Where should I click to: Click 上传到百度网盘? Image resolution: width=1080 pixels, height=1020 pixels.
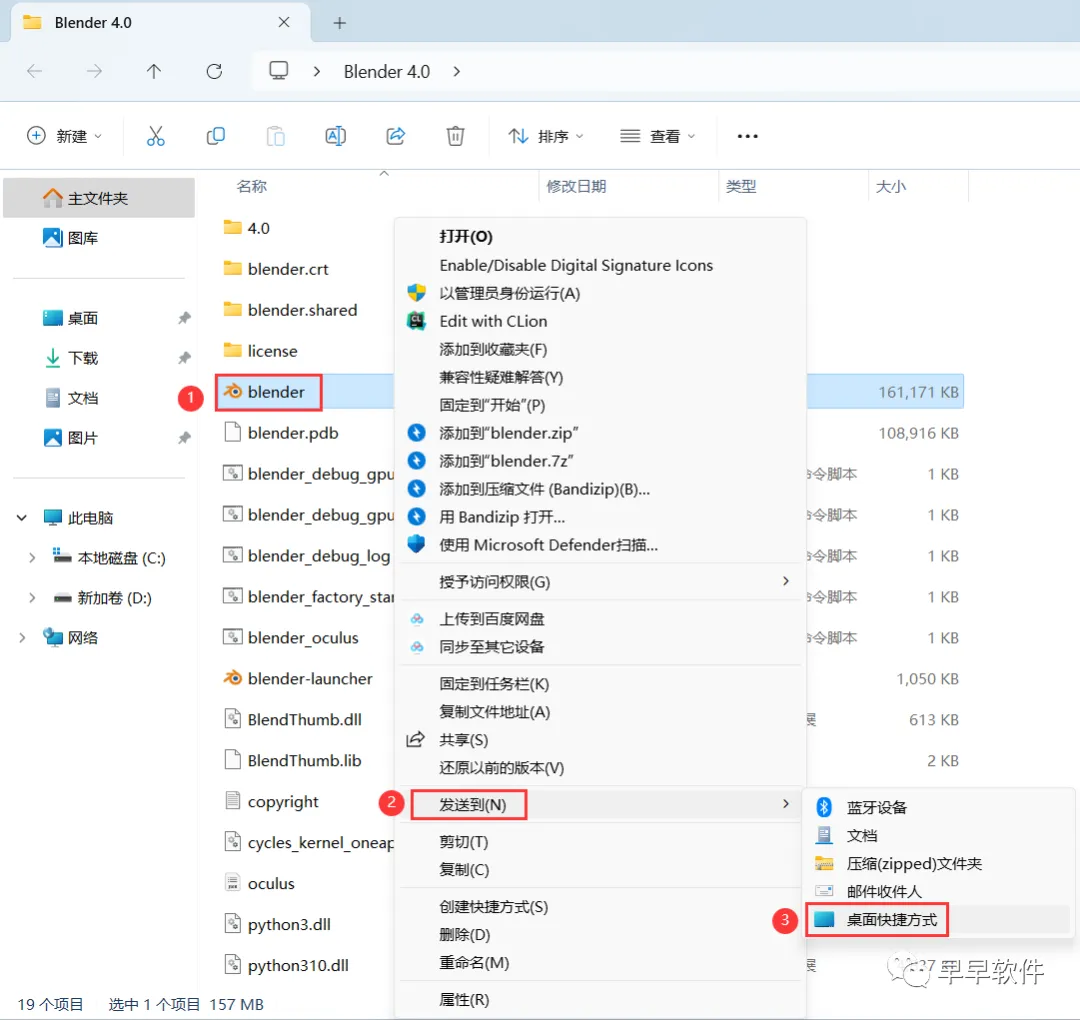(x=600, y=618)
